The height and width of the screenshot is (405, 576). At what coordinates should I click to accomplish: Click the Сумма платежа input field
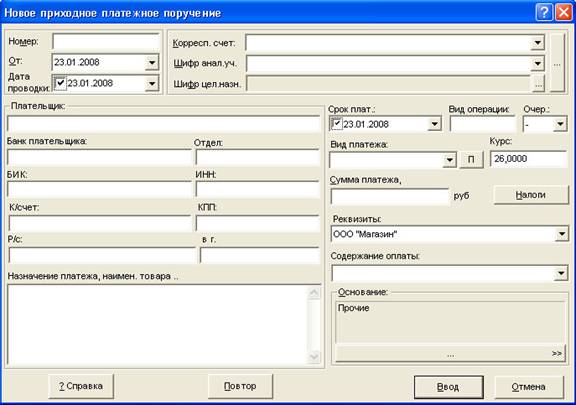pyautogui.click(x=390, y=196)
